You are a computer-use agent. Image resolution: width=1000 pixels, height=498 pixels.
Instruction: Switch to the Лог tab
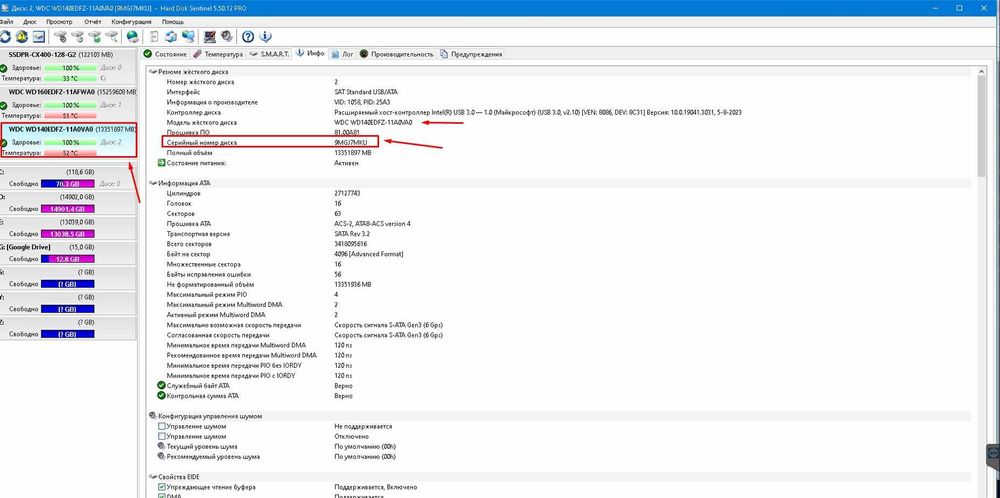342,54
